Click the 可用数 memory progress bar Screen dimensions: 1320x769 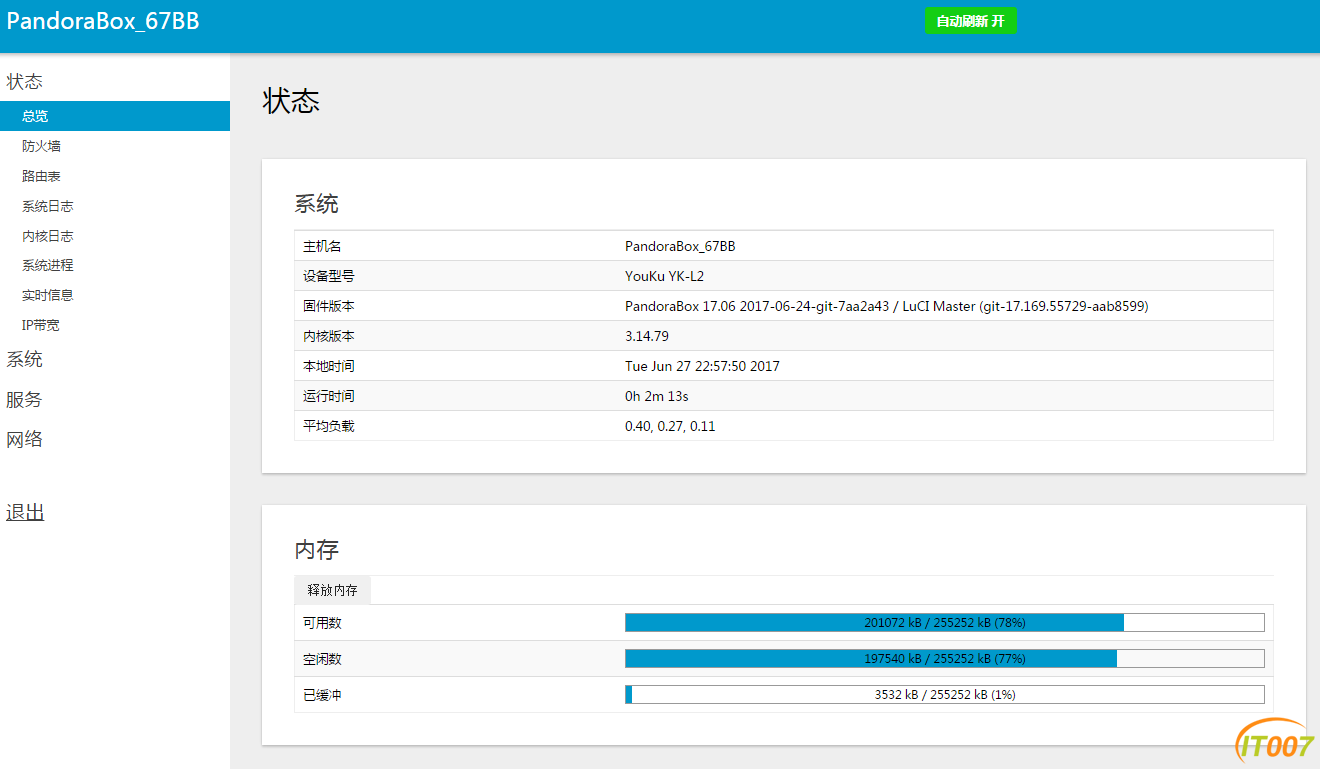point(944,623)
